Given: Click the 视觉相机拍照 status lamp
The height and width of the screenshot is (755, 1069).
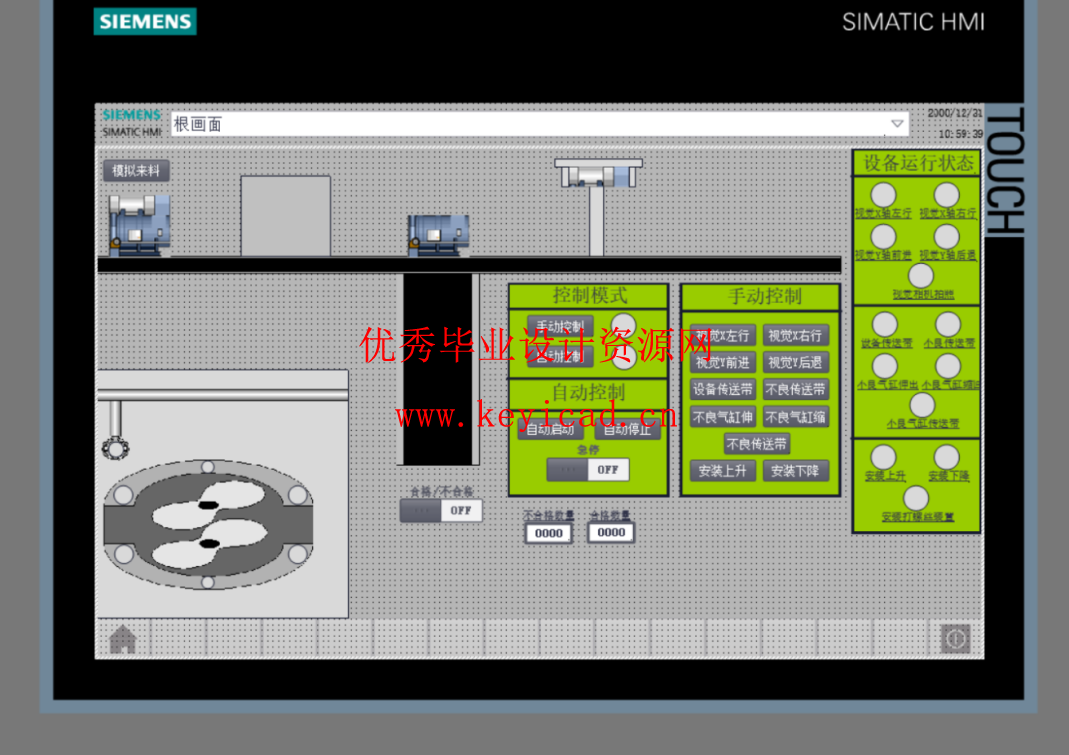Looking at the screenshot, I should pos(920,276).
